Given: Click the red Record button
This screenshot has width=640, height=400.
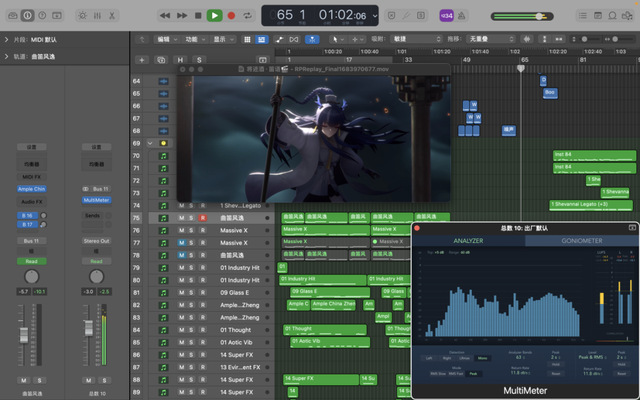Looking at the screenshot, I should [x=231, y=16].
